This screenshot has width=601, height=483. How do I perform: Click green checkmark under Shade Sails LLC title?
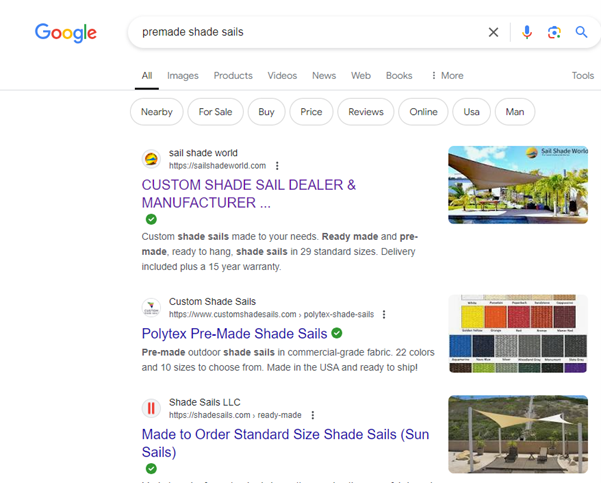click(x=151, y=468)
